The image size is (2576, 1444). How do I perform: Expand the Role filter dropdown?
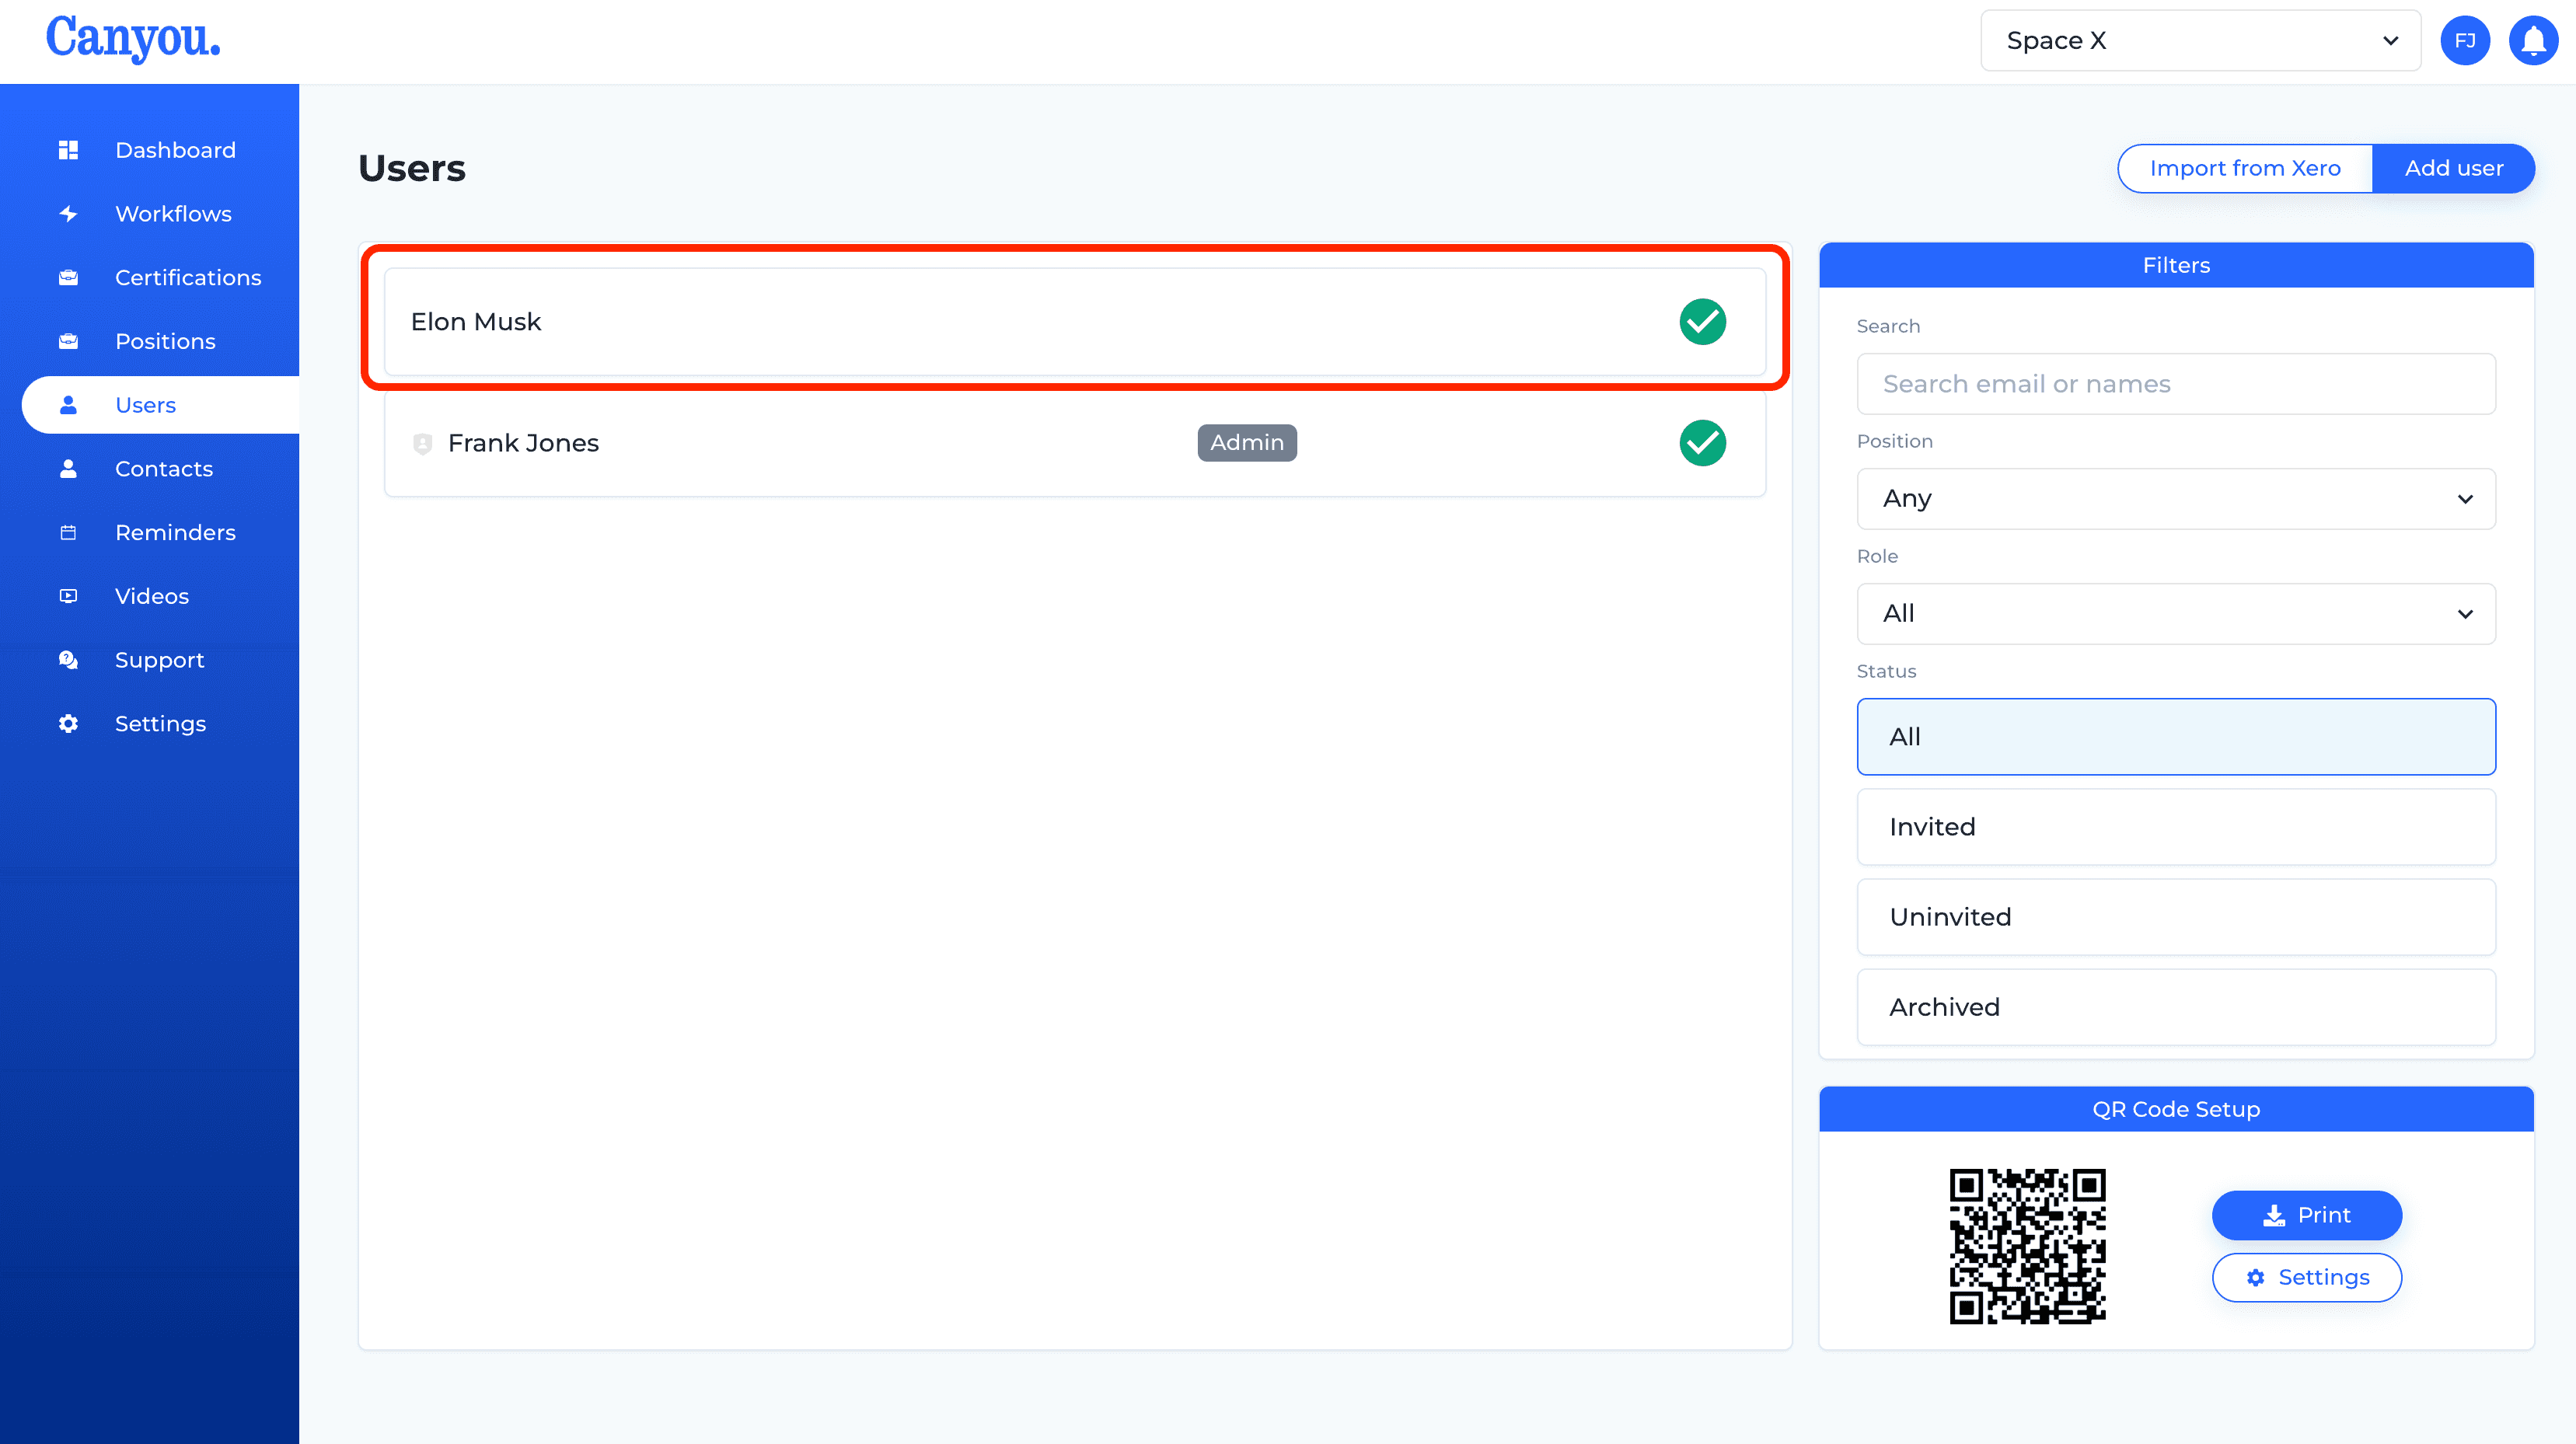point(2176,614)
